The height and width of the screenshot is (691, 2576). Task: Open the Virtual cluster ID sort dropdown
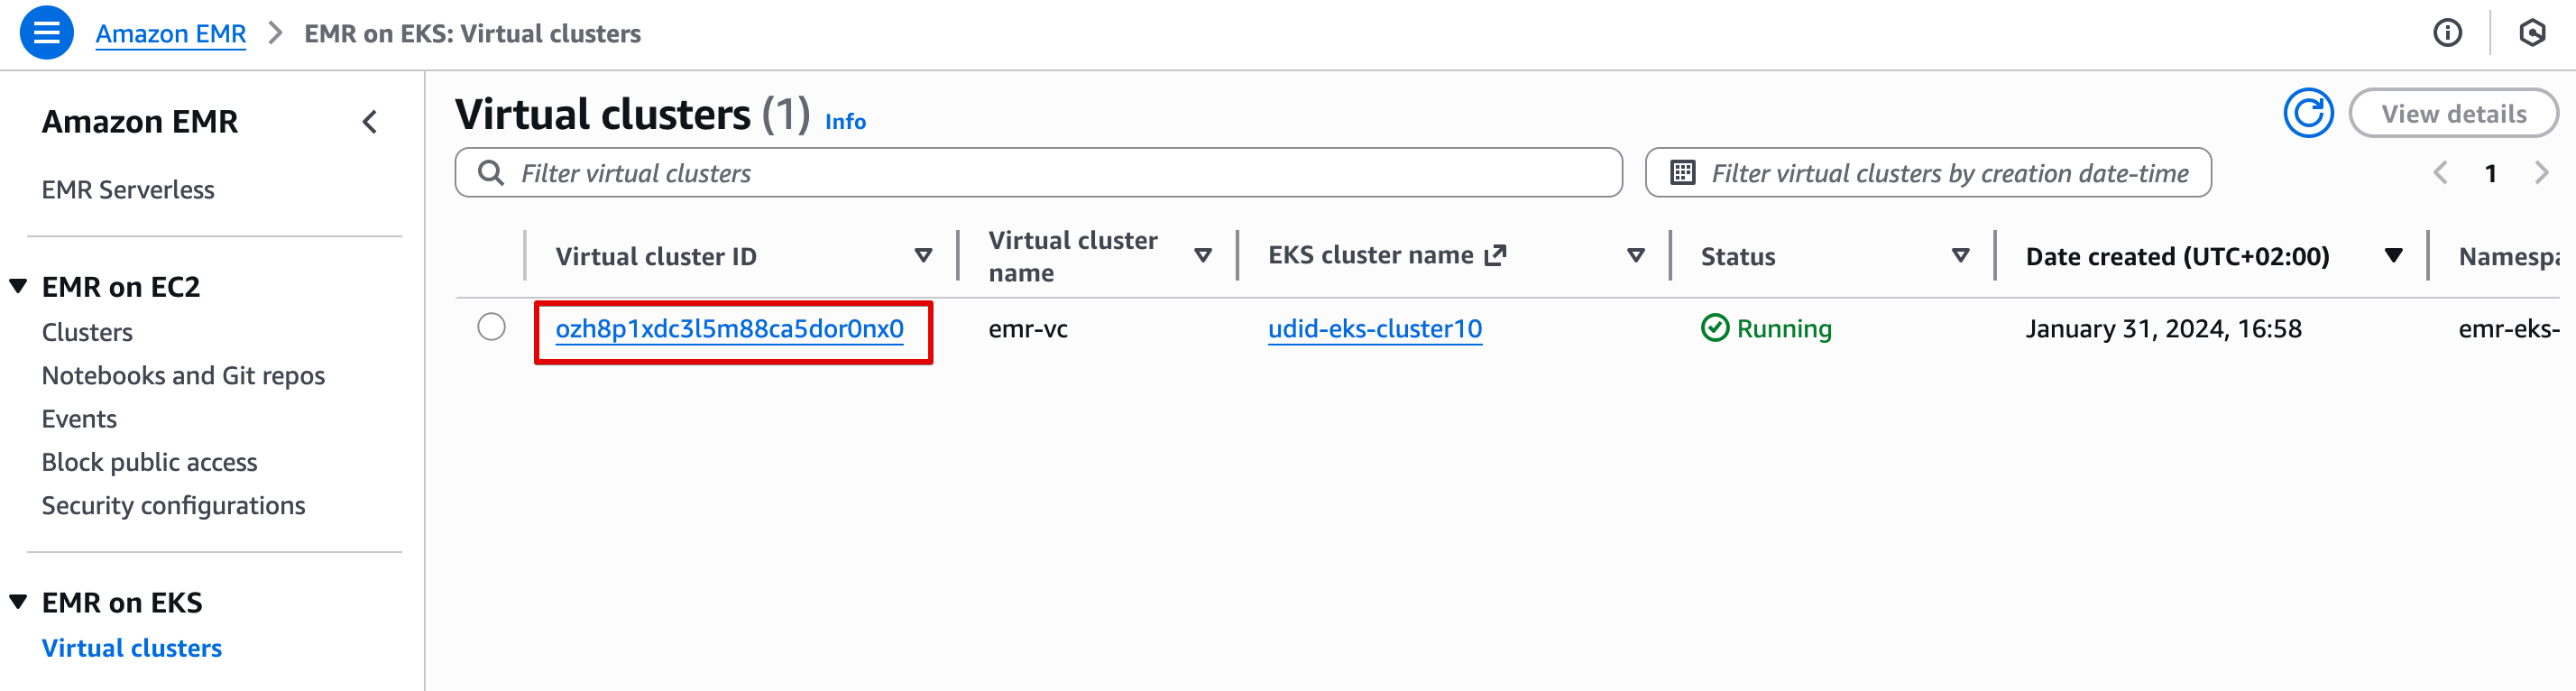[x=922, y=256]
